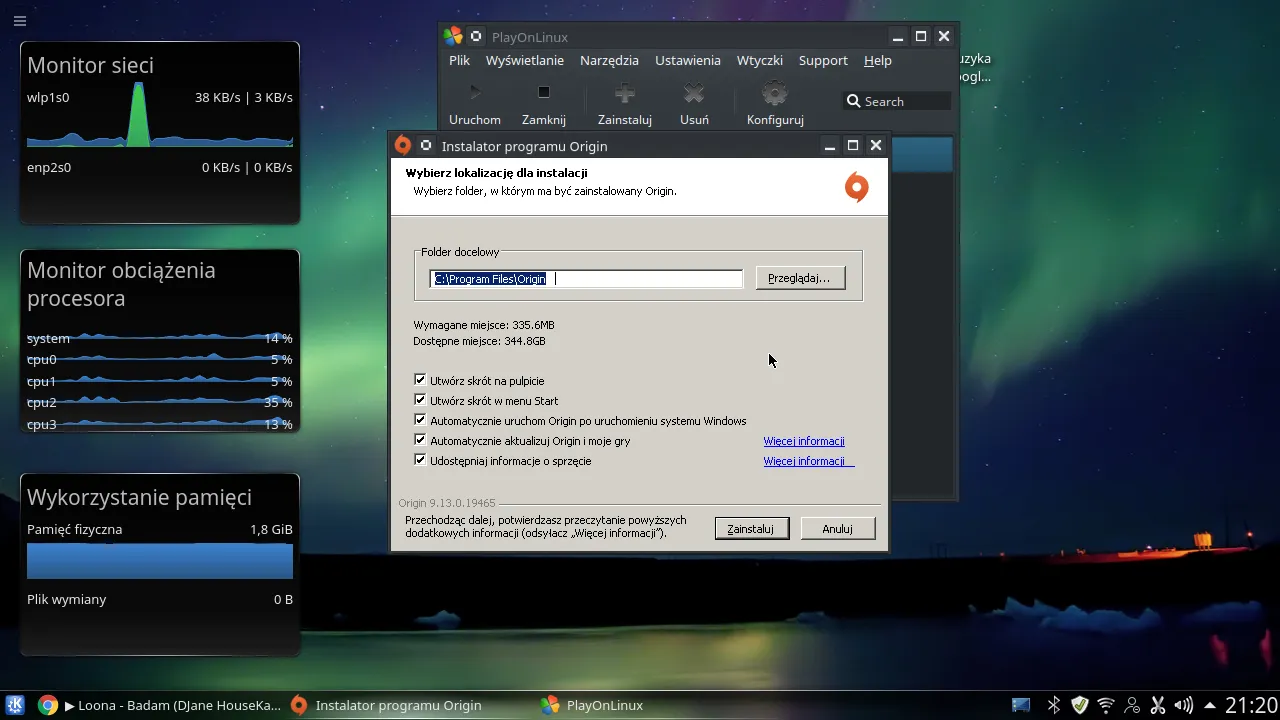Click the physical memory usage bar
This screenshot has width=1280, height=720.
coord(160,562)
